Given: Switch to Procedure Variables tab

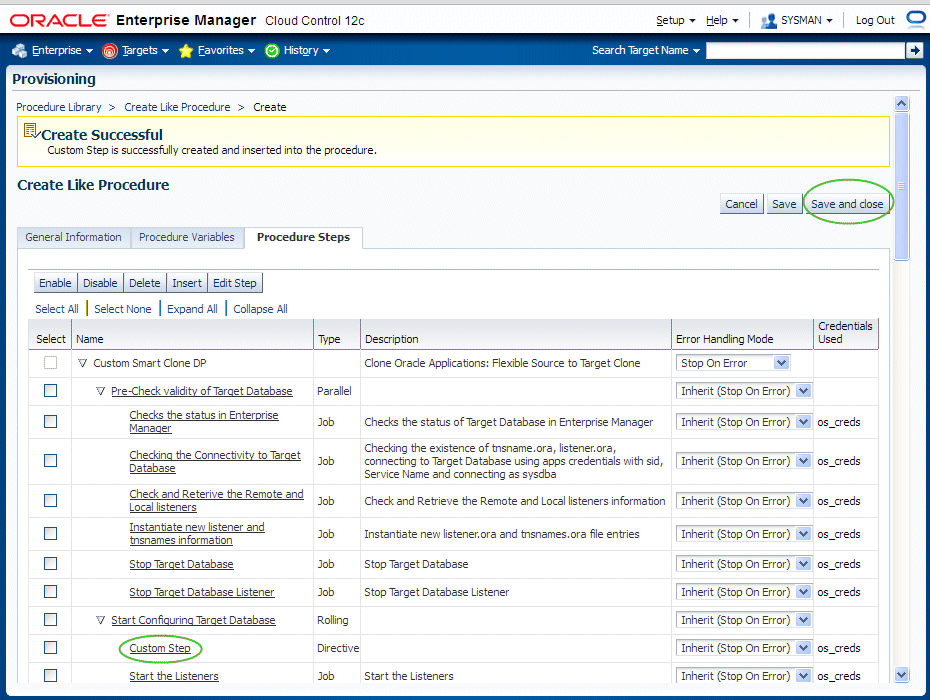Looking at the screenshot, I should click(x=187, y=237).
